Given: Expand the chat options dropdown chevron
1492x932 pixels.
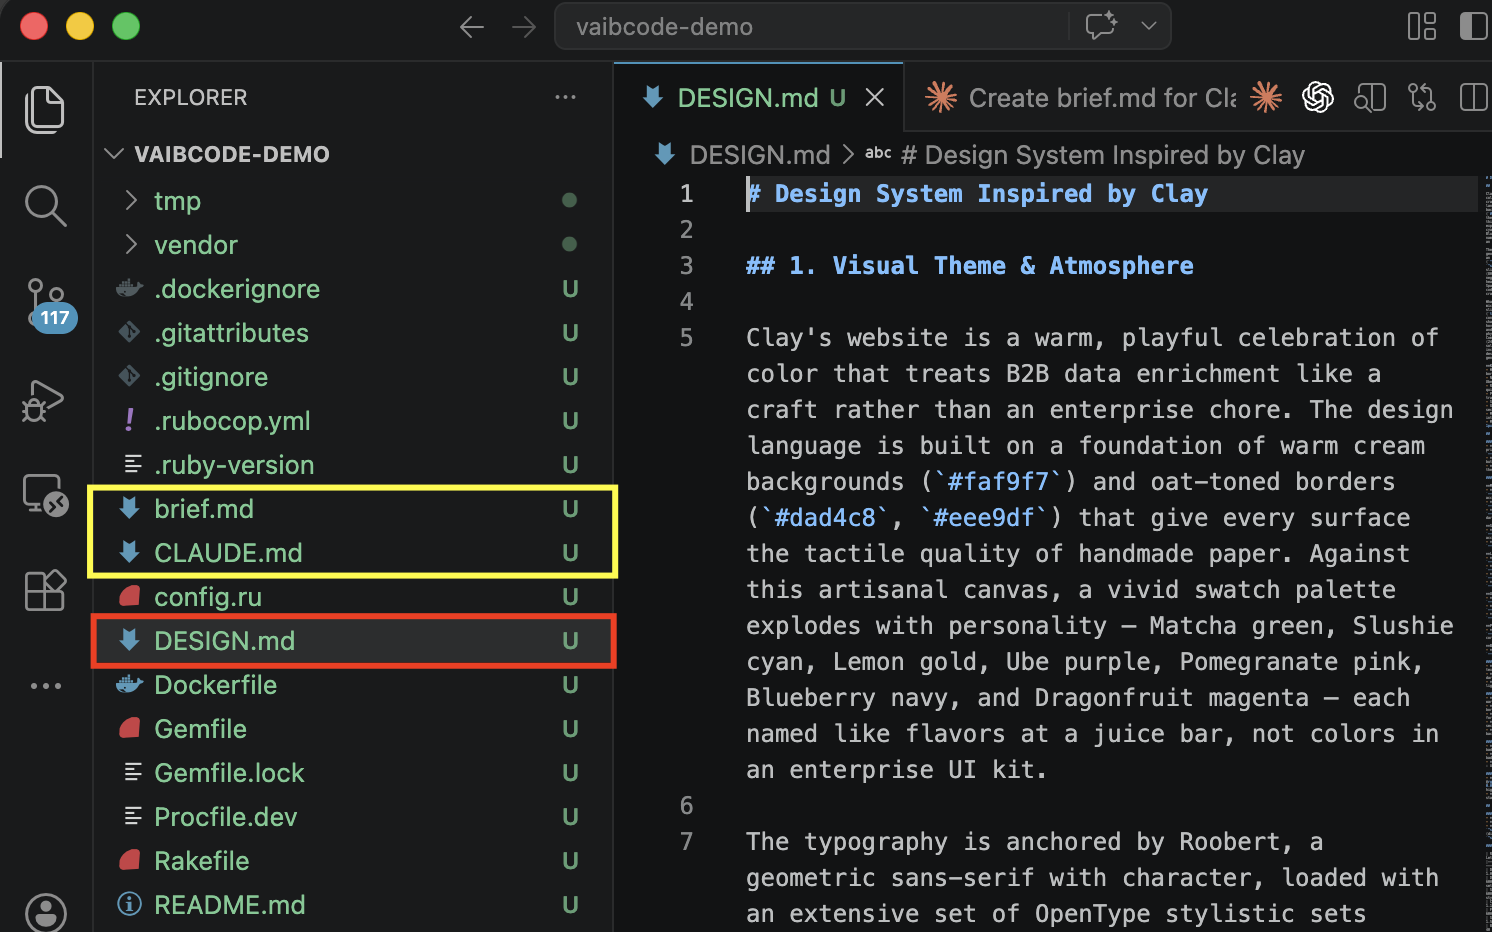Looking at the screenshot, I should (x=1149, y=26).
